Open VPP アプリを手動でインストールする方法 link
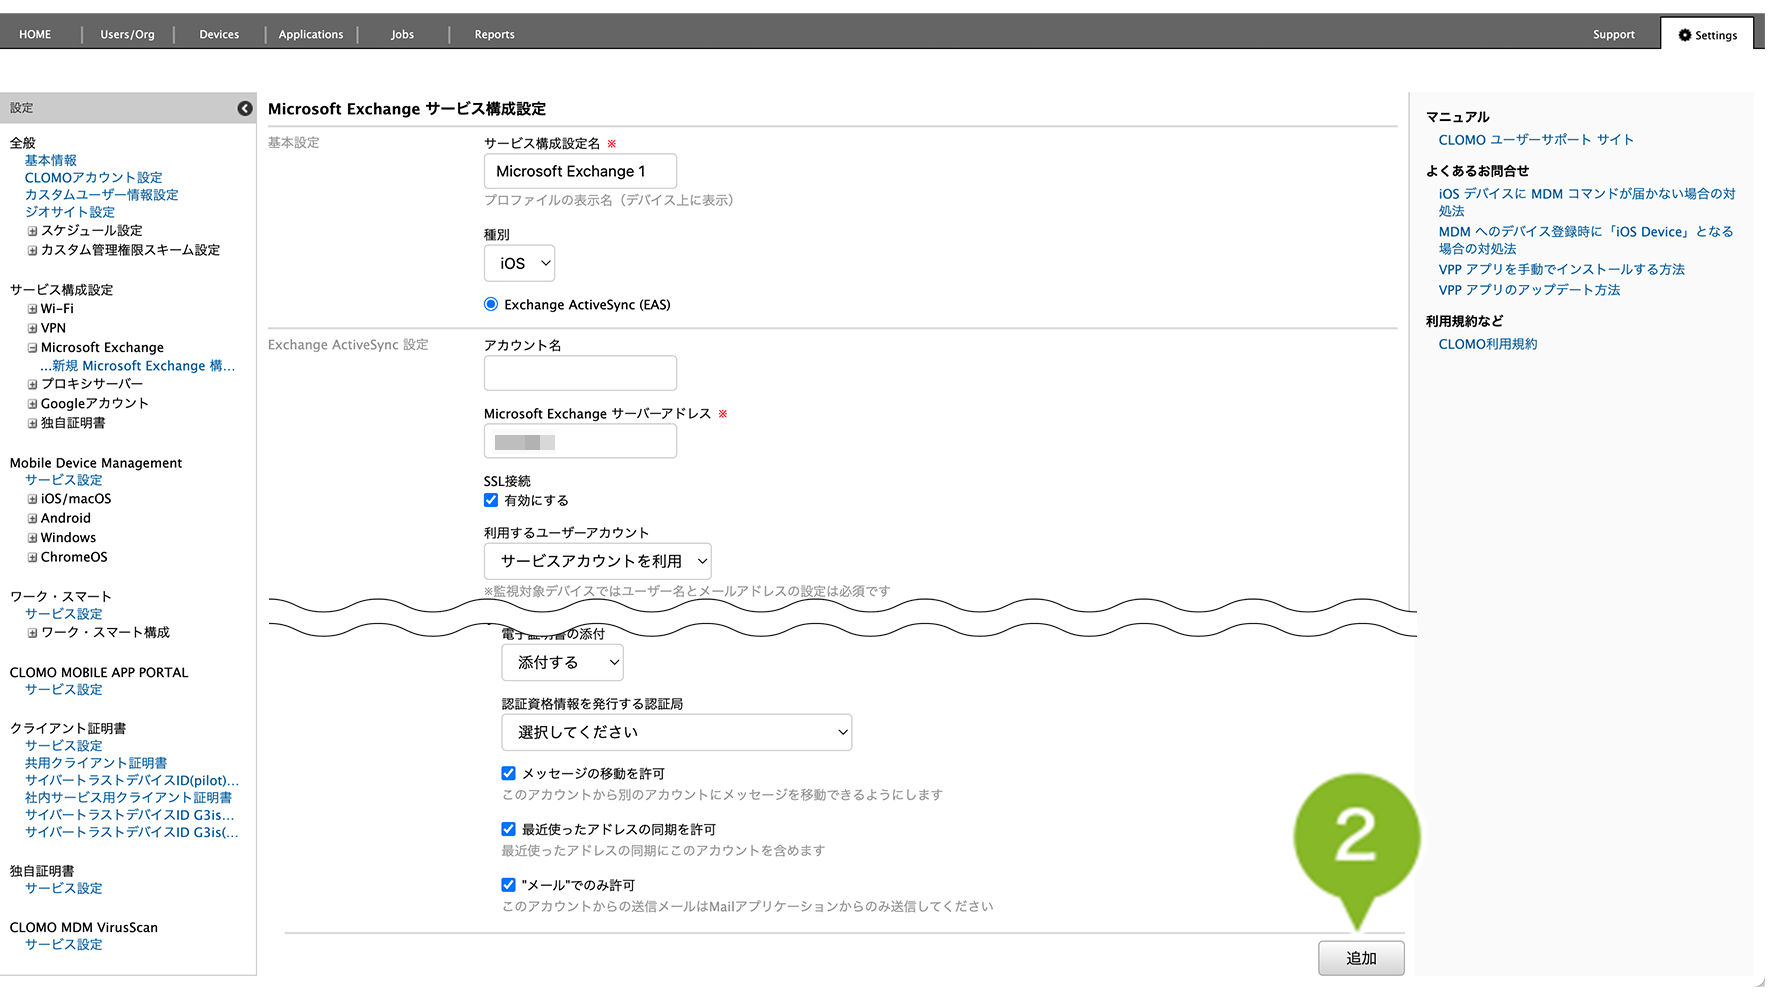This screenshot has height=1000, width=1778. coord(1562,269)
